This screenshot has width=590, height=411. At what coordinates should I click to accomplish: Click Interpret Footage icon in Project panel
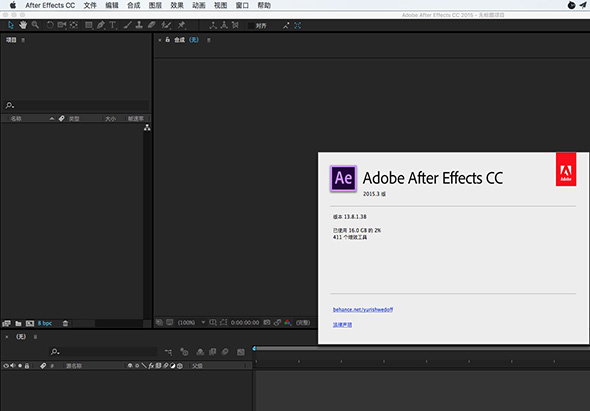pyautogui.click(x=6, y=323)
